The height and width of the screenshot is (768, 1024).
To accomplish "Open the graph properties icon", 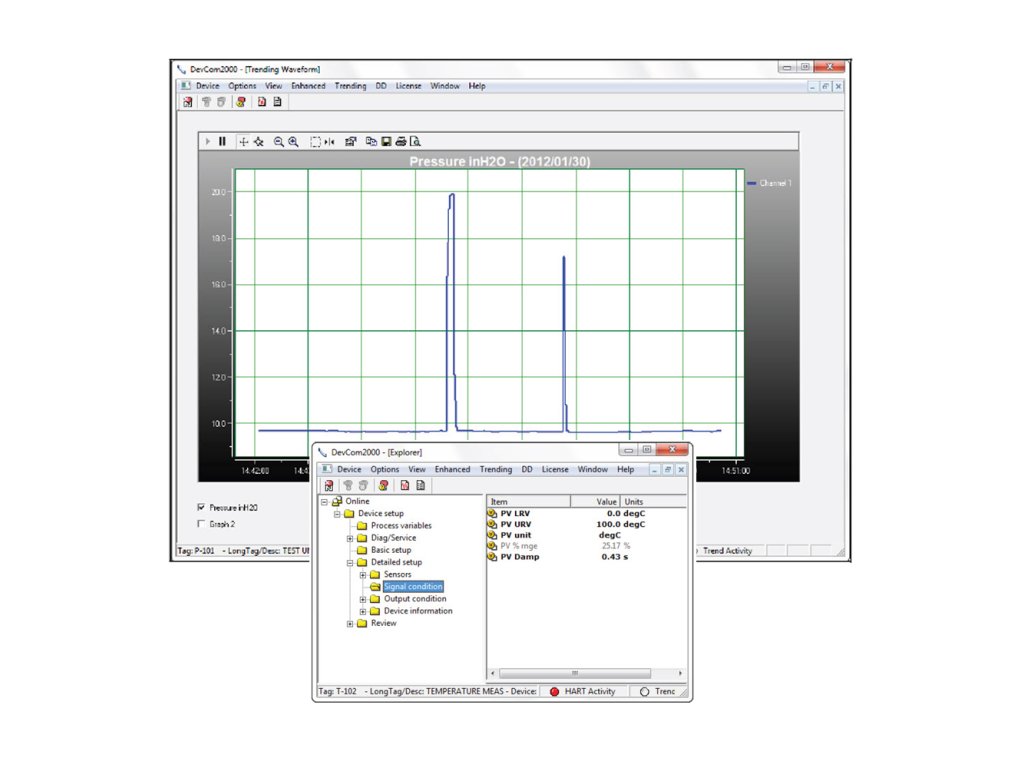I will tap(351, 142).
